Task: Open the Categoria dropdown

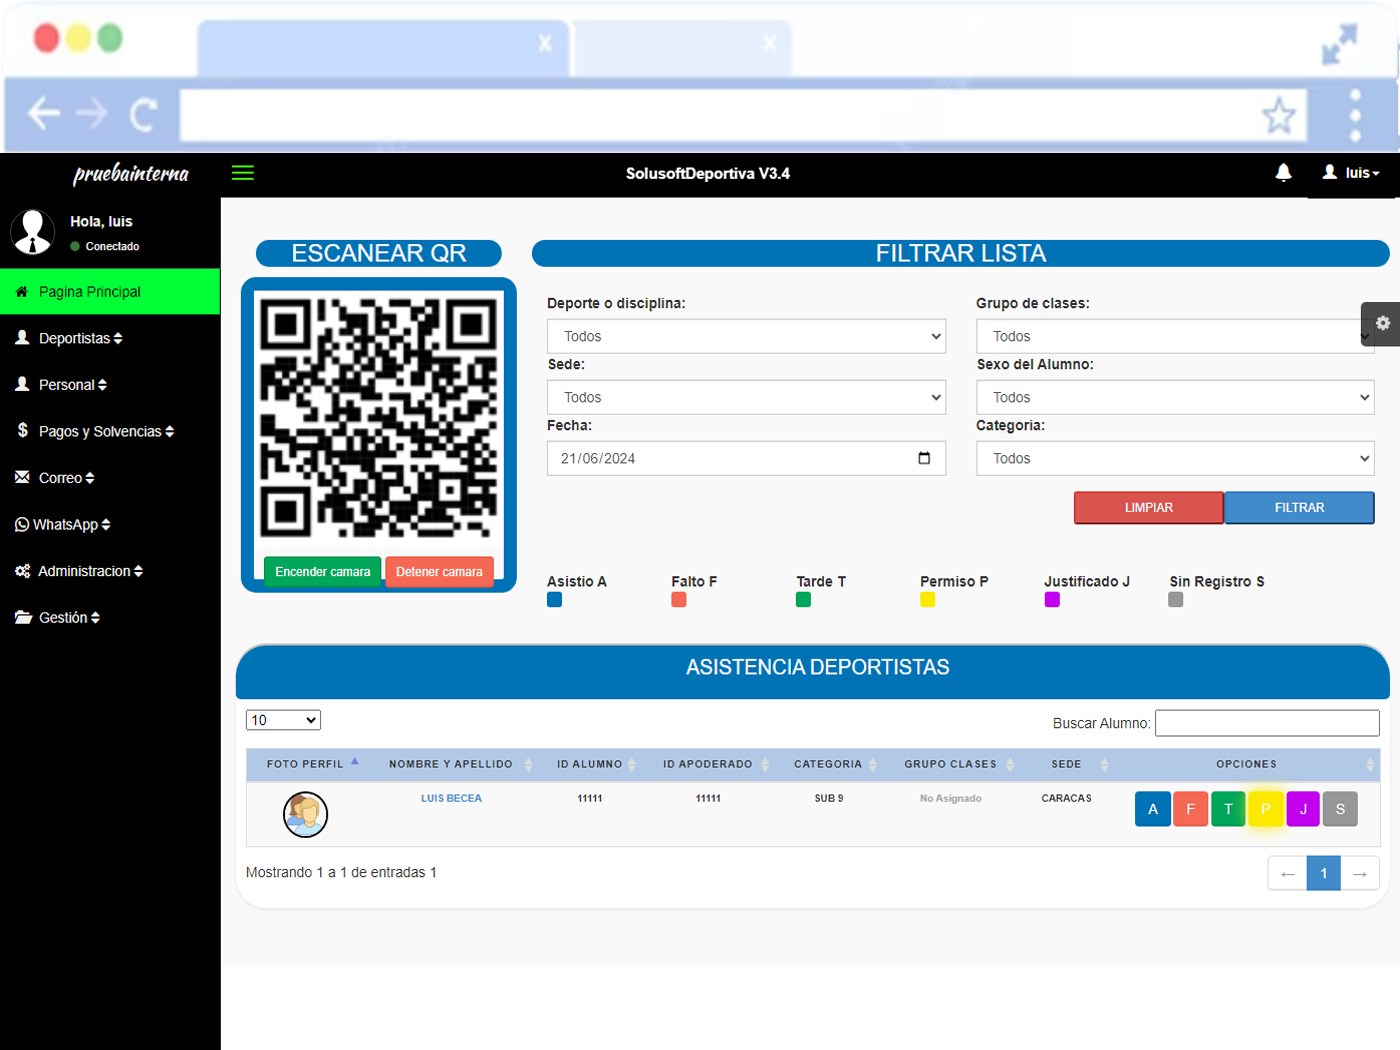Action: click(1175, 458)
